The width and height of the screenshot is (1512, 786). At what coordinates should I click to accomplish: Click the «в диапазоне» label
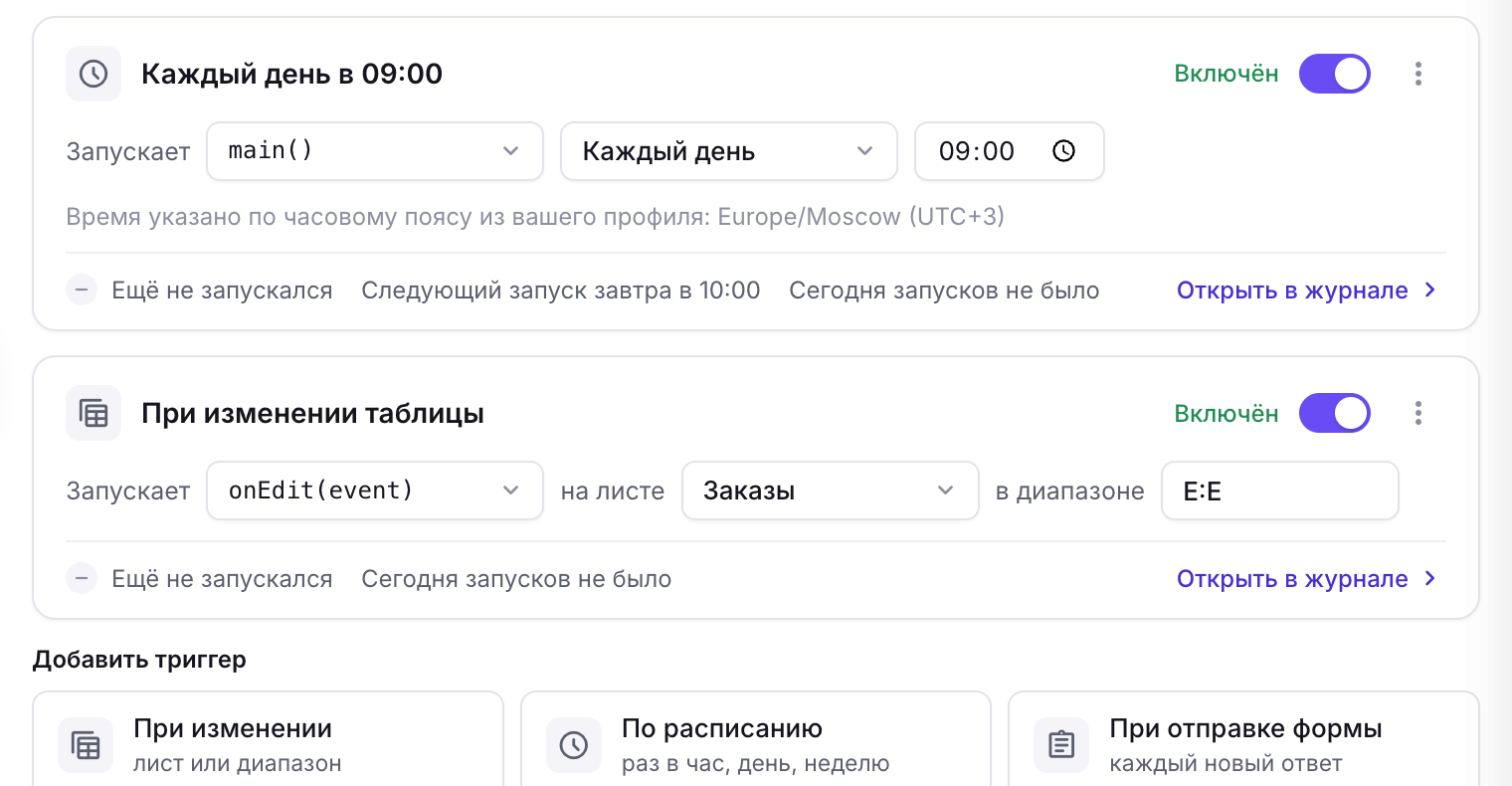click(1070, 491)
